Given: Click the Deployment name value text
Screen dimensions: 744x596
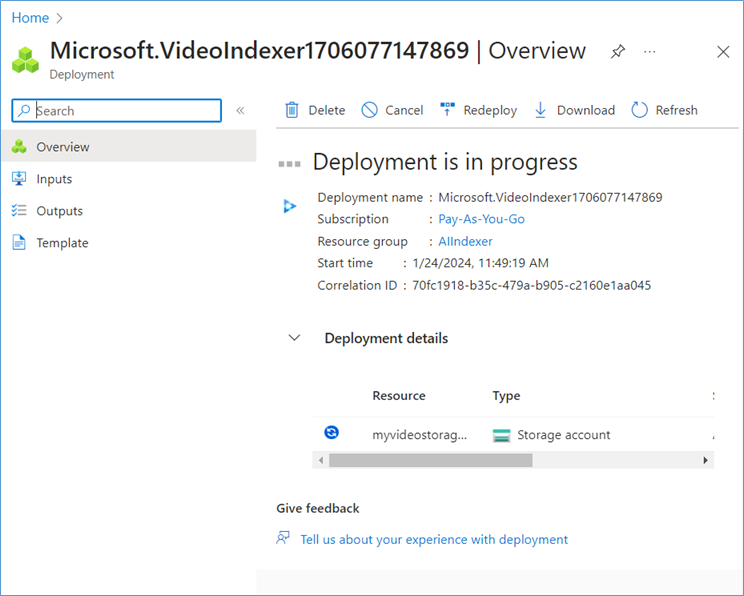Looking at the screenshot, I should pos(550,197).
